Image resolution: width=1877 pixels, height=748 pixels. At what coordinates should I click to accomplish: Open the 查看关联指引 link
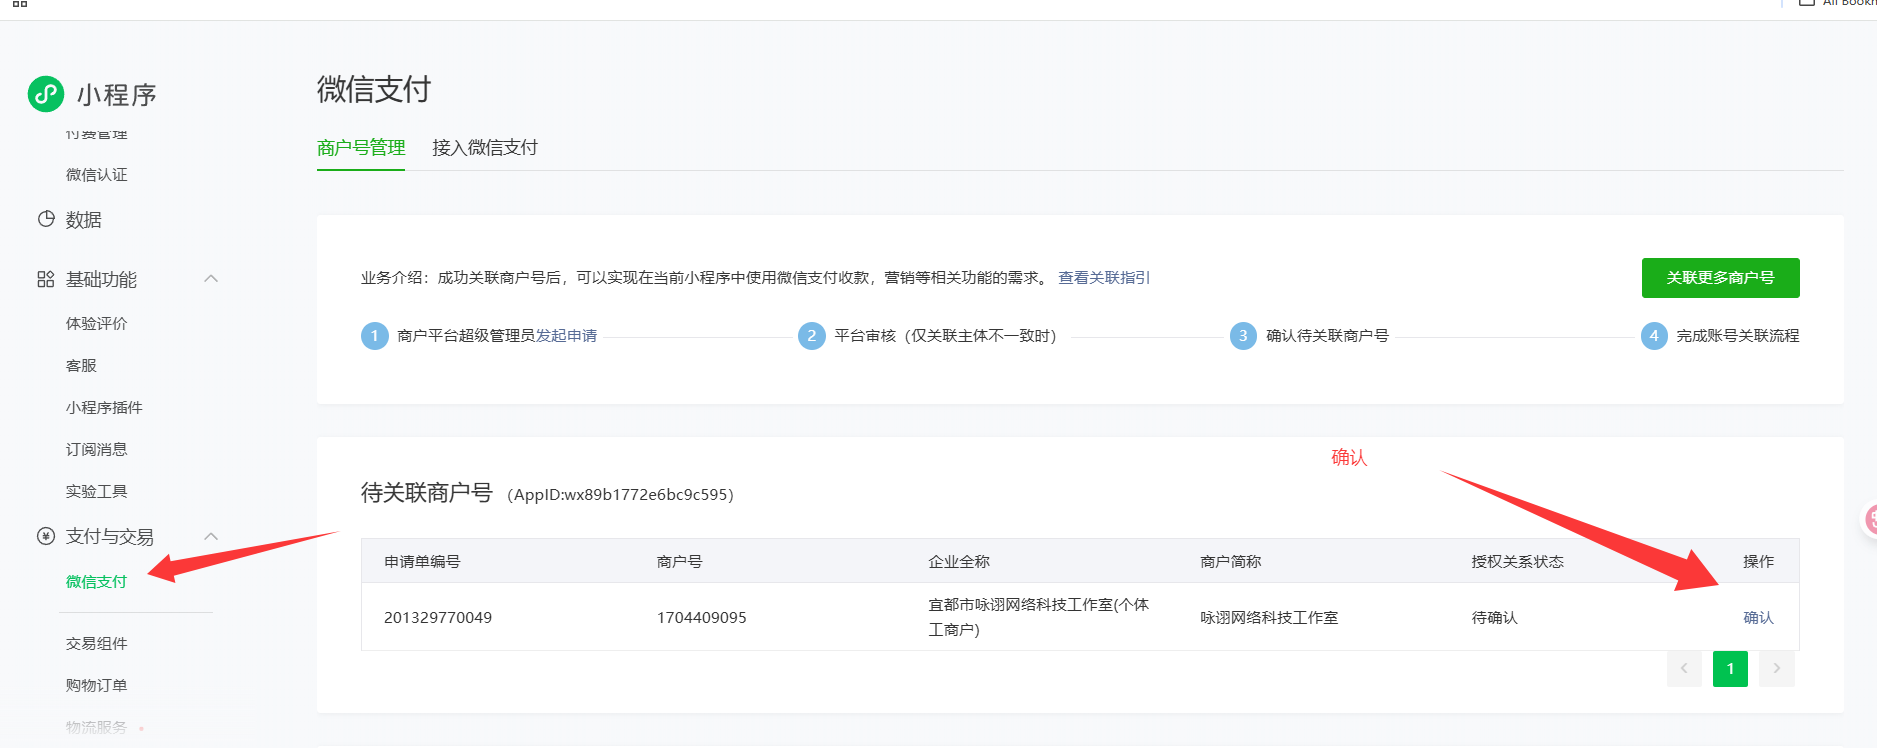click(1104, 278)
